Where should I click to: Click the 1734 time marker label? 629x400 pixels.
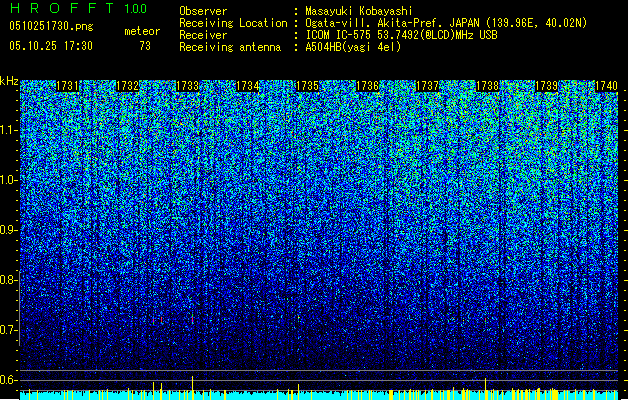pyautogui.click(x=247, y=86)
